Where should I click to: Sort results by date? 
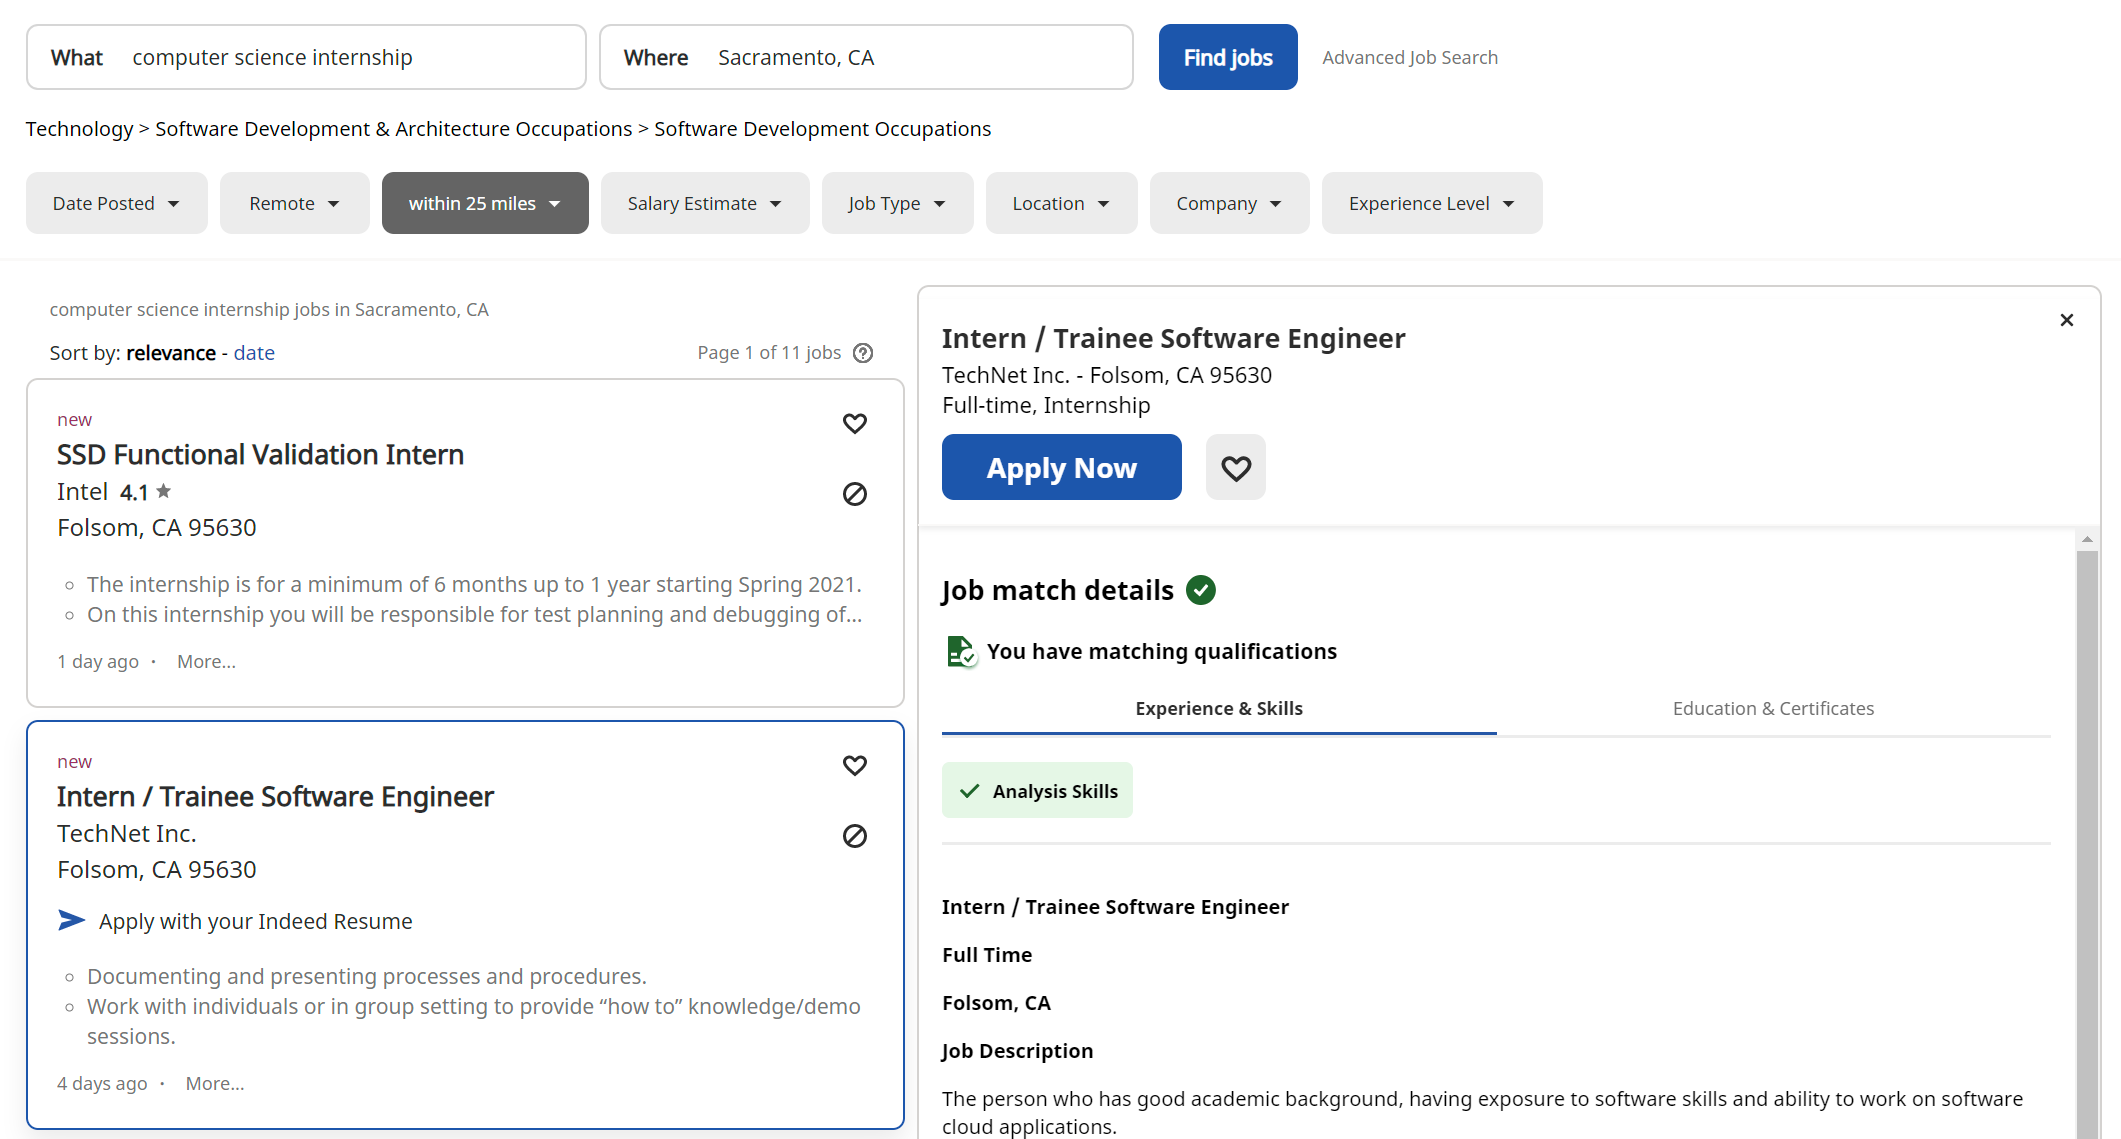point(254,353)
